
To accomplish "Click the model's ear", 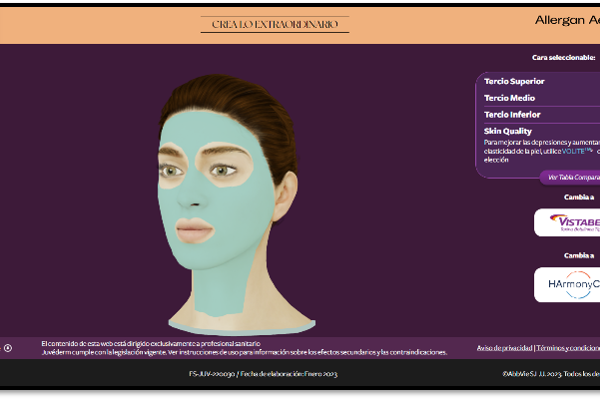I will 286,195.
